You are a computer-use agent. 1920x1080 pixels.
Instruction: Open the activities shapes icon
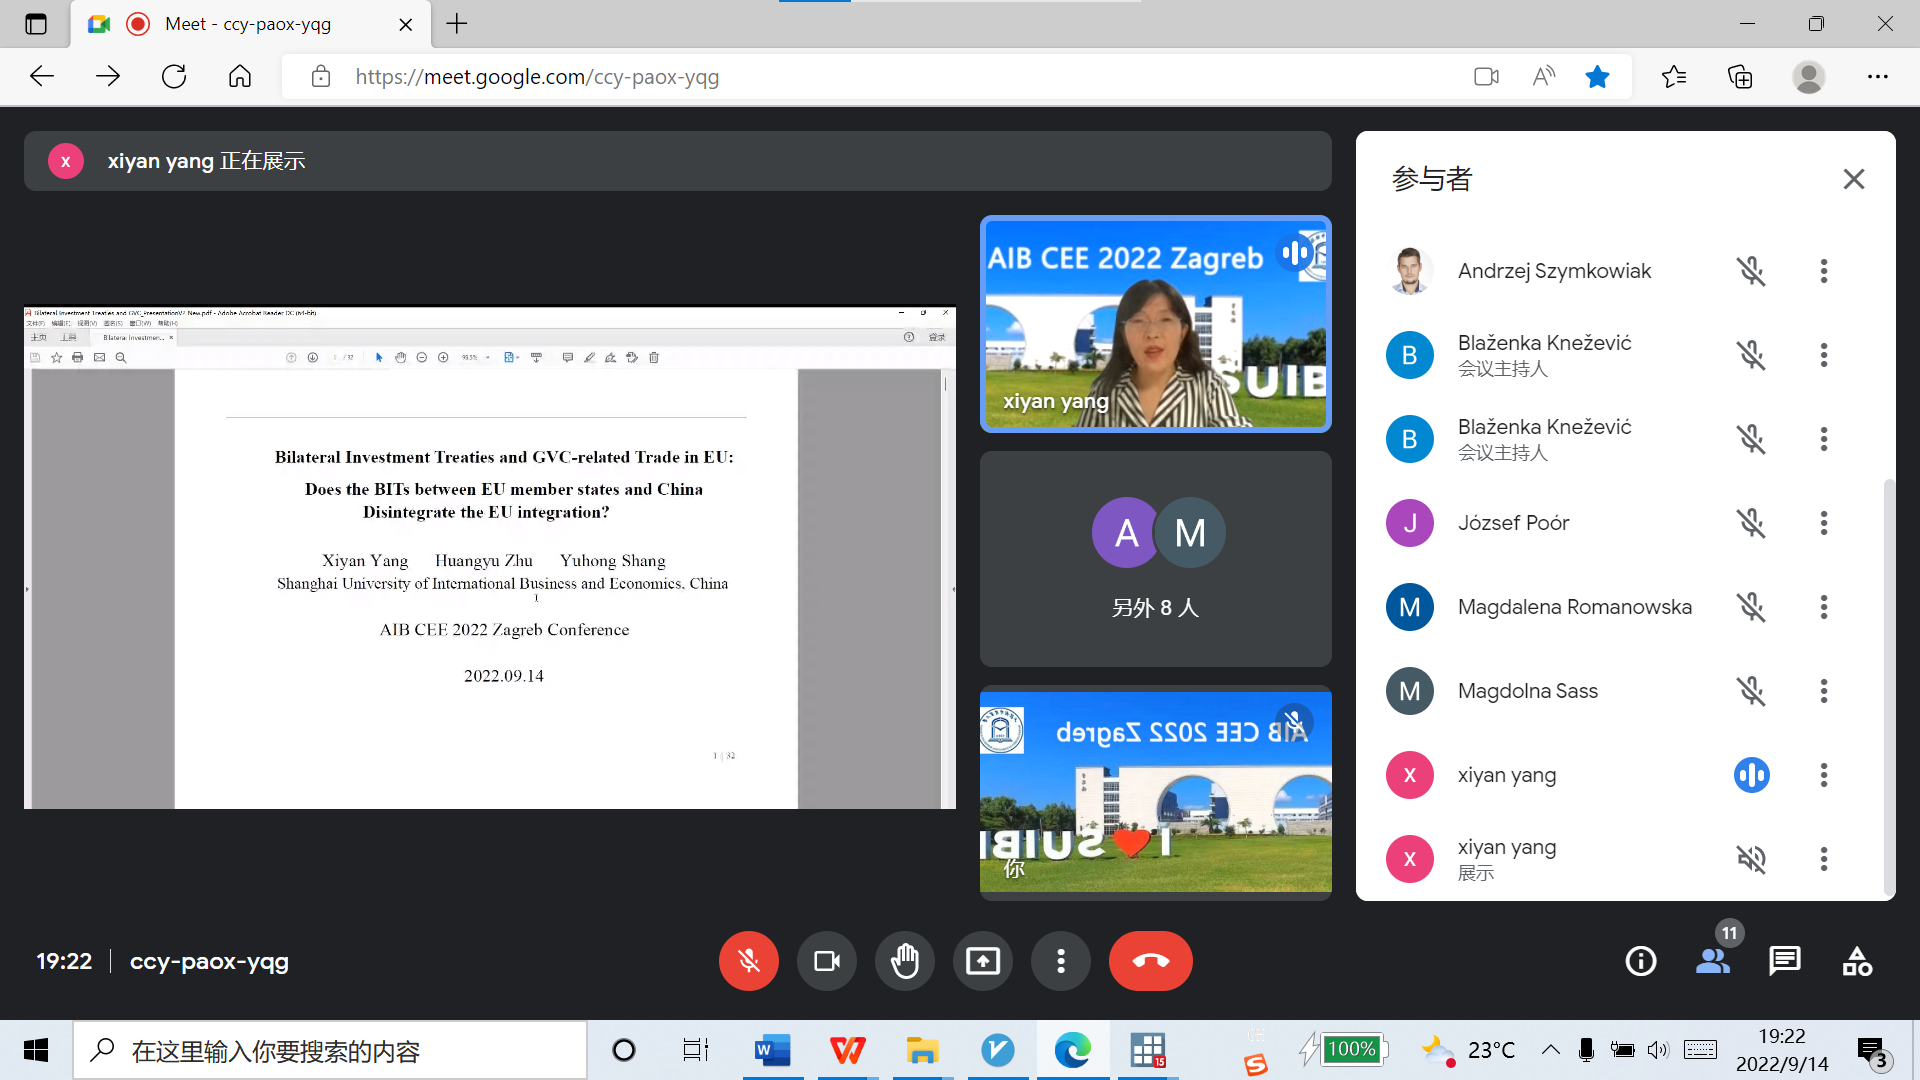(x=1857, y=961)
